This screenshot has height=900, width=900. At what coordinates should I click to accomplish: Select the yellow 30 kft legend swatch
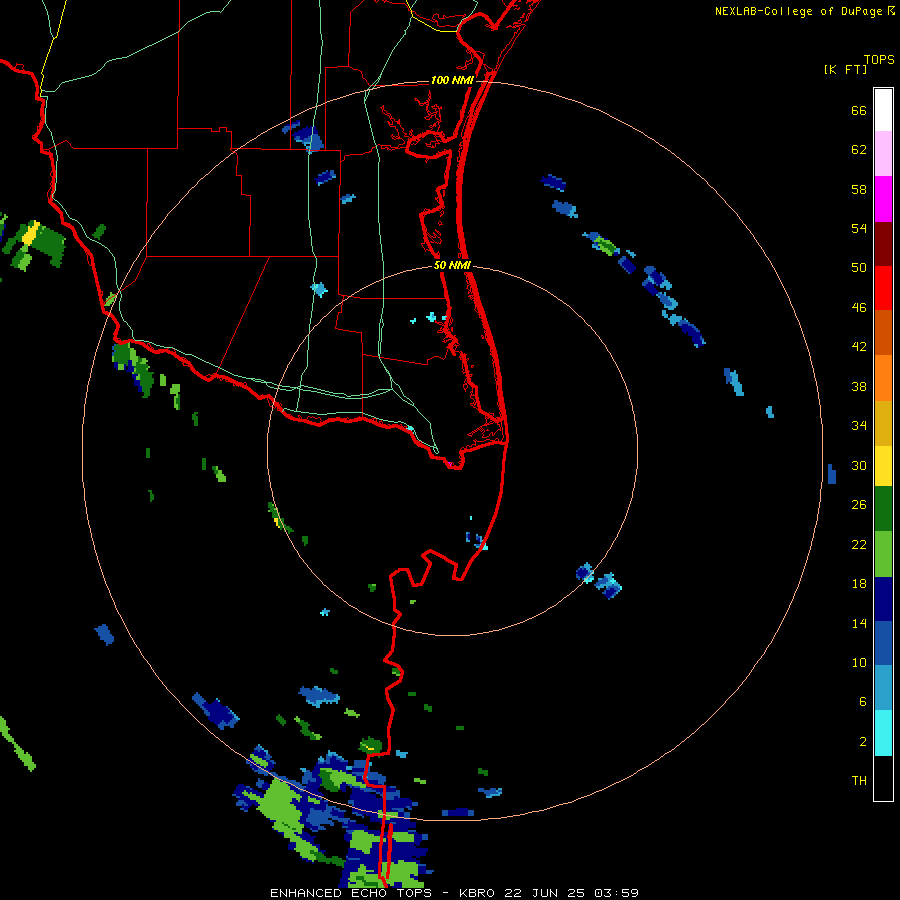tap(883, 466)
